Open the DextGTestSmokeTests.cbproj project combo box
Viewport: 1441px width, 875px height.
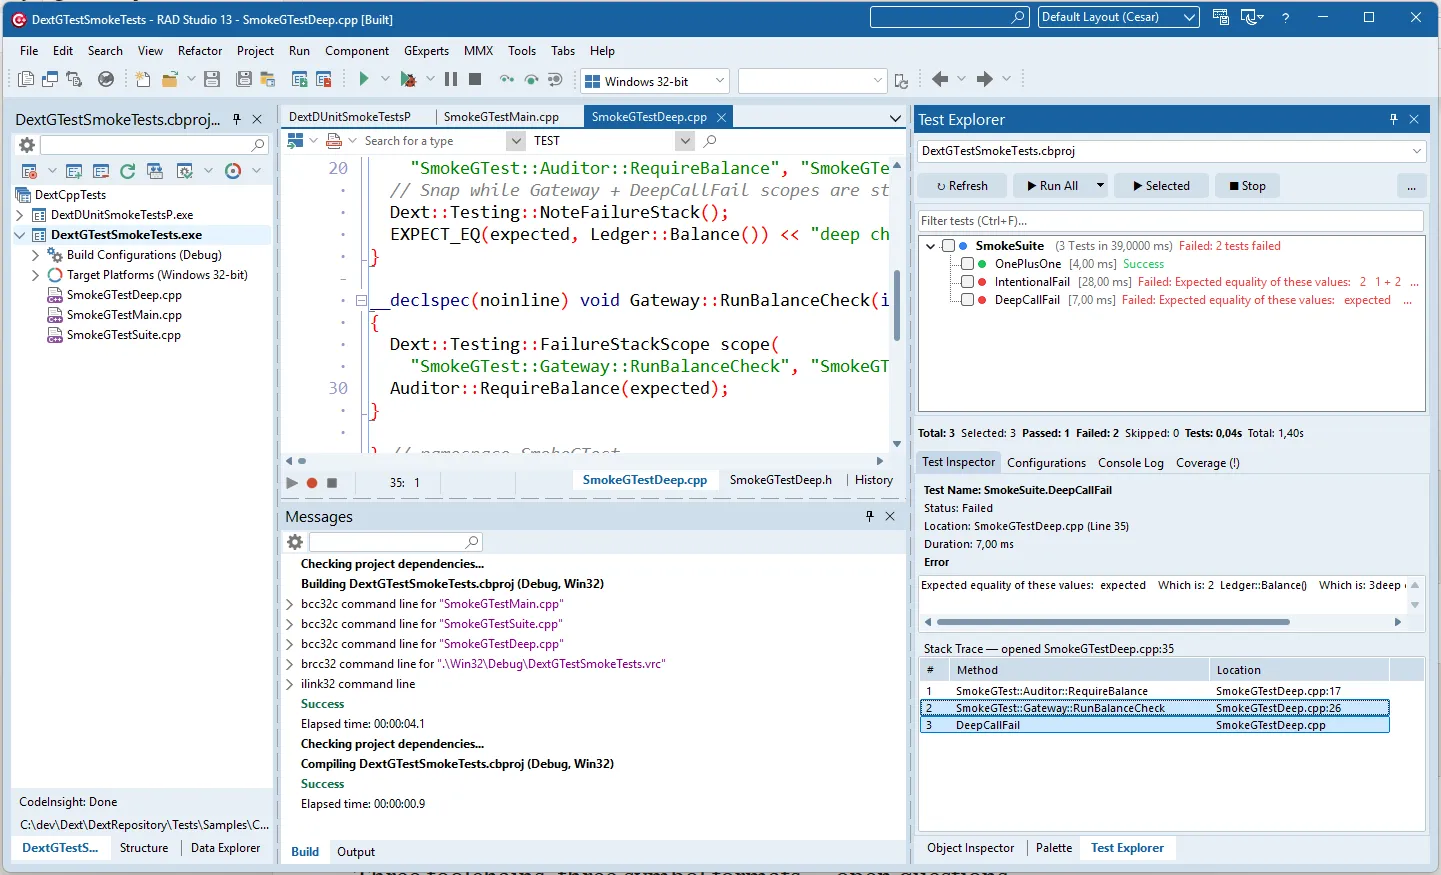point(1172,151)
